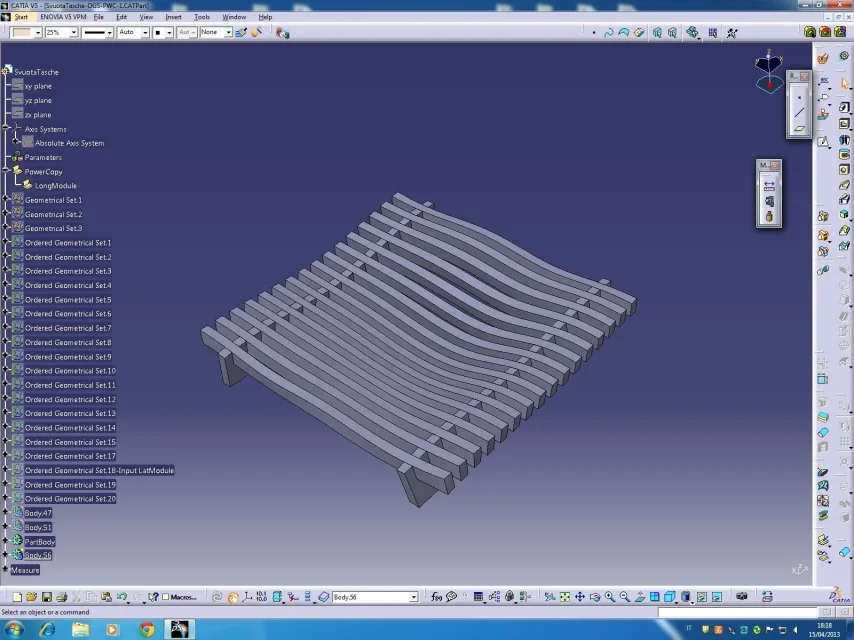Select the Plane tool in floating toolbar
The height and width of the screenshot is (640, 854).
[x=799, y=129]
